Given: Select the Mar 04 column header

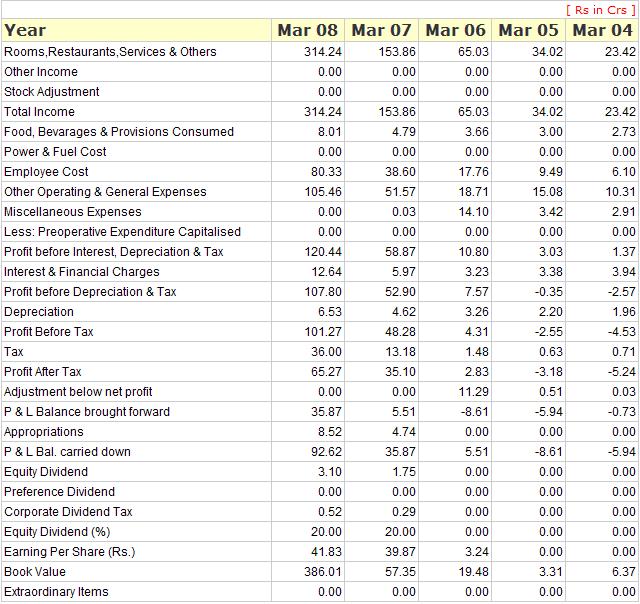Looking at the screenshot, I should tap(602, 30).
